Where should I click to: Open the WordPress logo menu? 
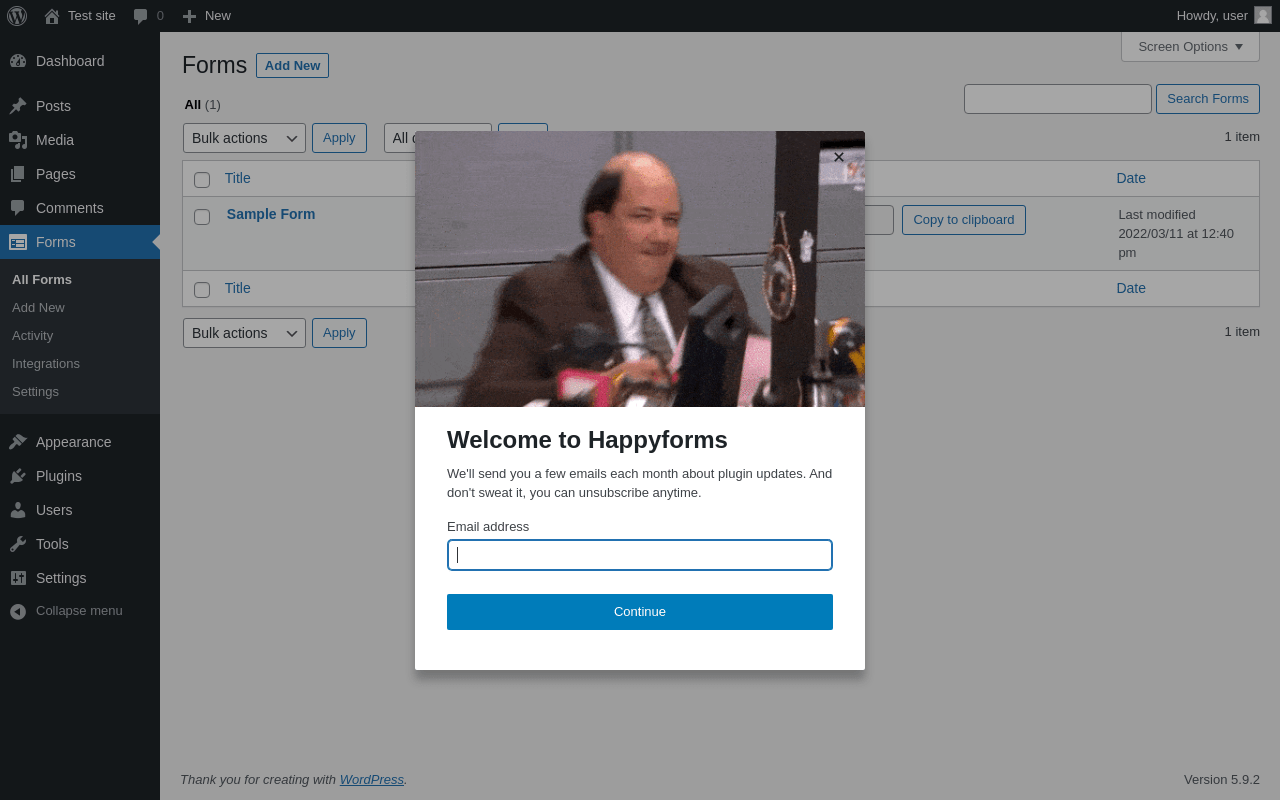[17, 16]
